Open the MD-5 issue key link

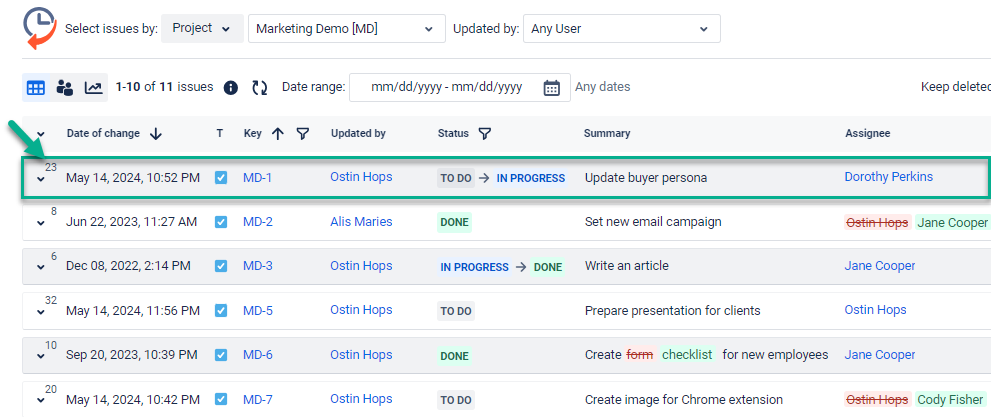pyautogui.click(x=257, y=310)
